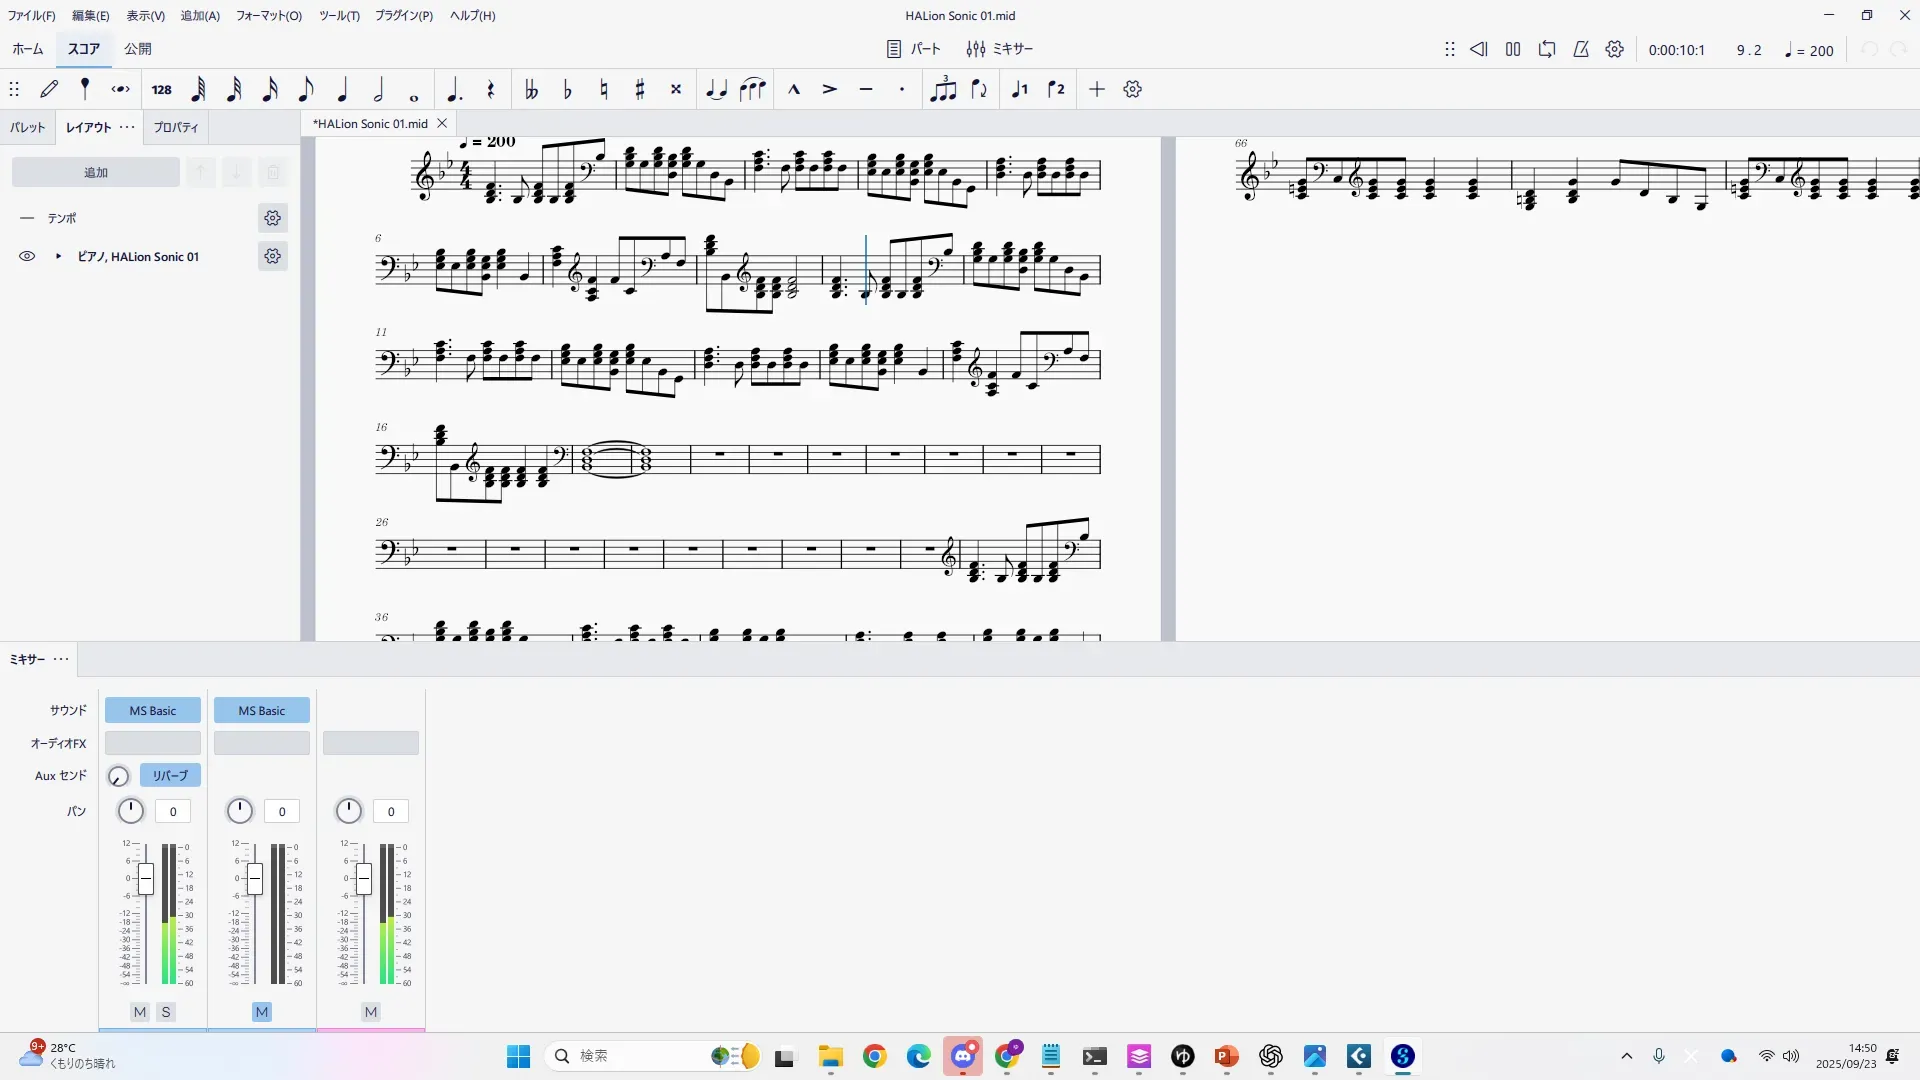1920x1080 pixels.
Task: Select the rest input icon
Action: tap(490, 90)
